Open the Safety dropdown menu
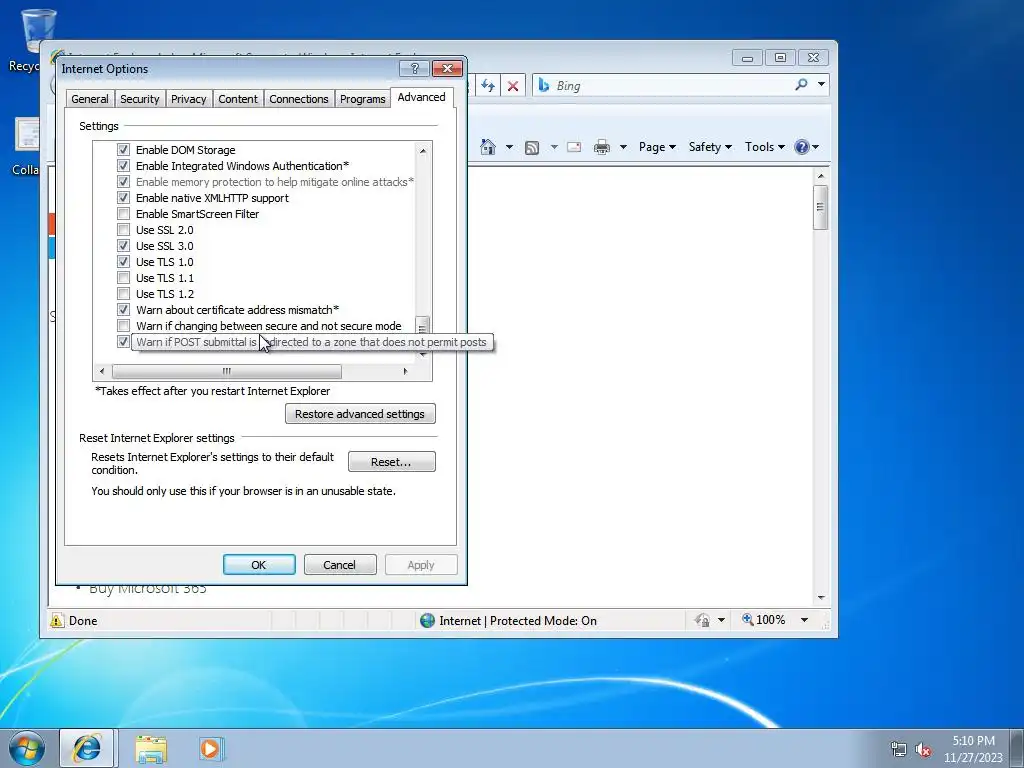Screen dimensions: 1024x768 [710, 147]
